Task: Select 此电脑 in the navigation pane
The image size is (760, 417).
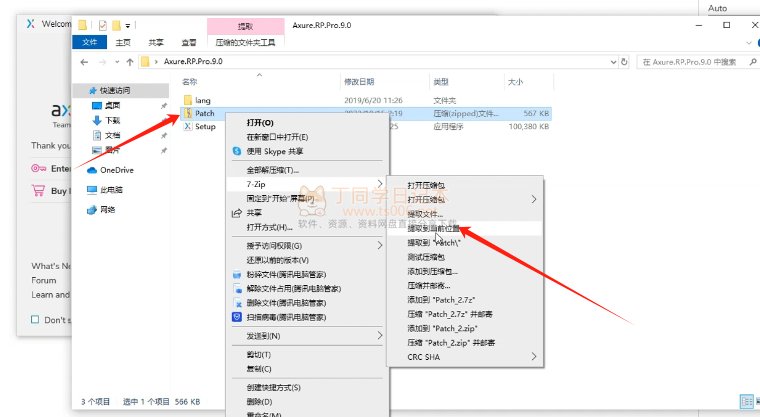Action: point(111,190)
